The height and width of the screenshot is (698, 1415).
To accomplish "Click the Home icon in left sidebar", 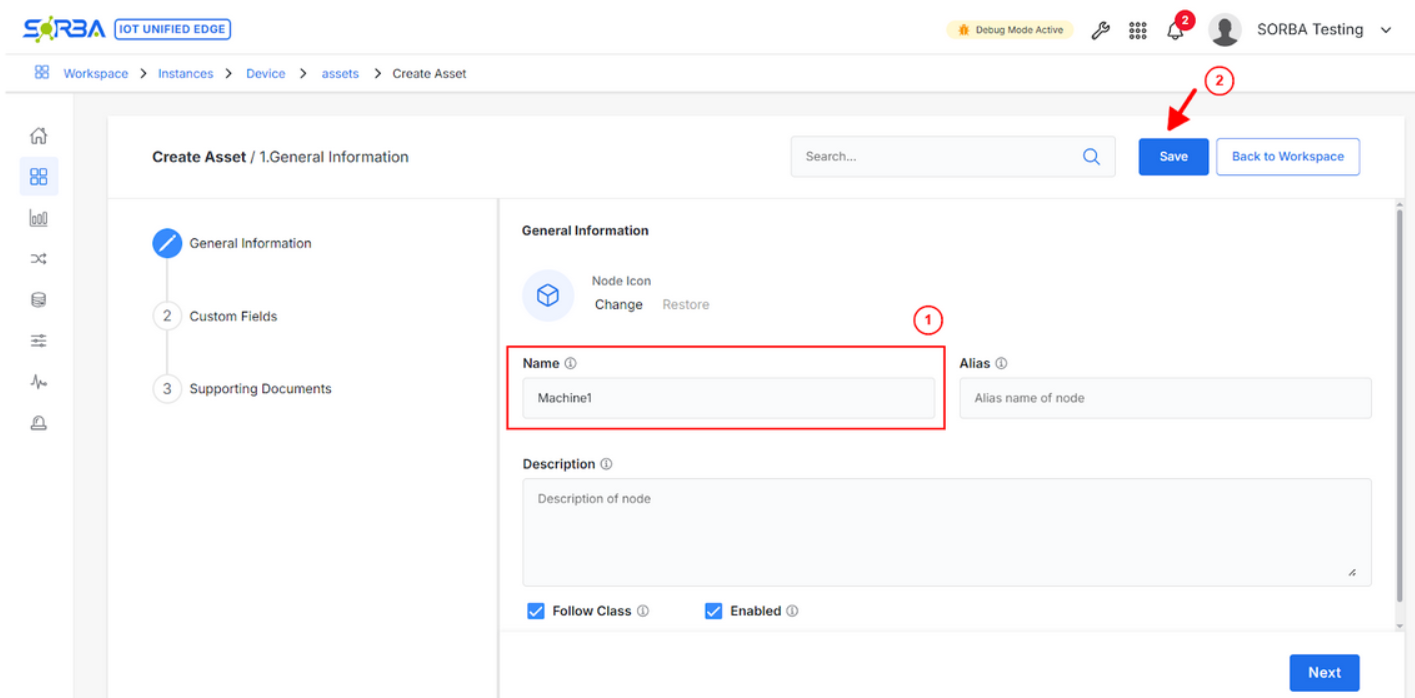I will click(x=38, y=136).
